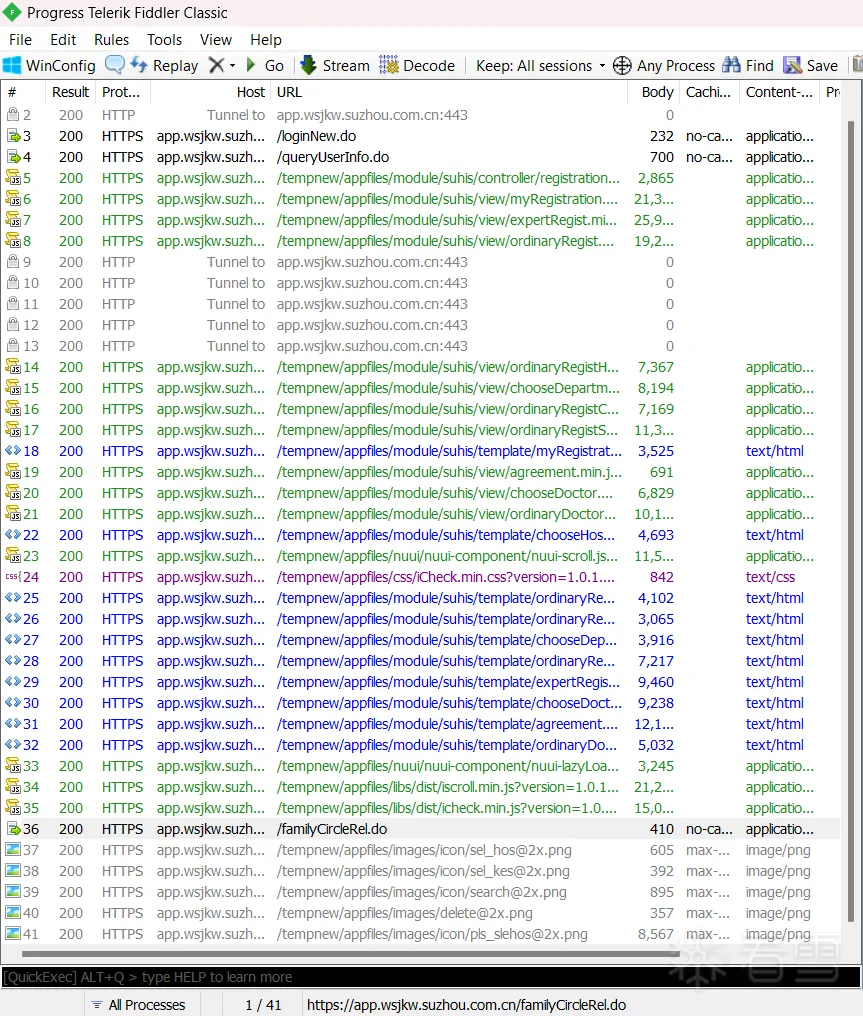Select the delete@2x.png session URL

coord(404,913)
